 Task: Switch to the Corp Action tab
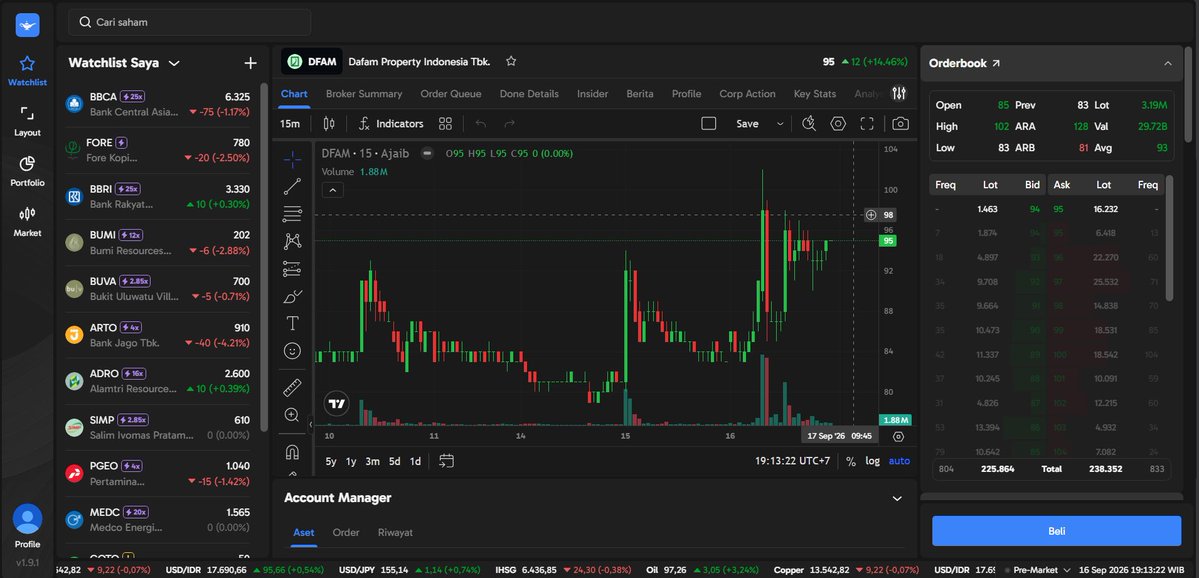point(747,93)
